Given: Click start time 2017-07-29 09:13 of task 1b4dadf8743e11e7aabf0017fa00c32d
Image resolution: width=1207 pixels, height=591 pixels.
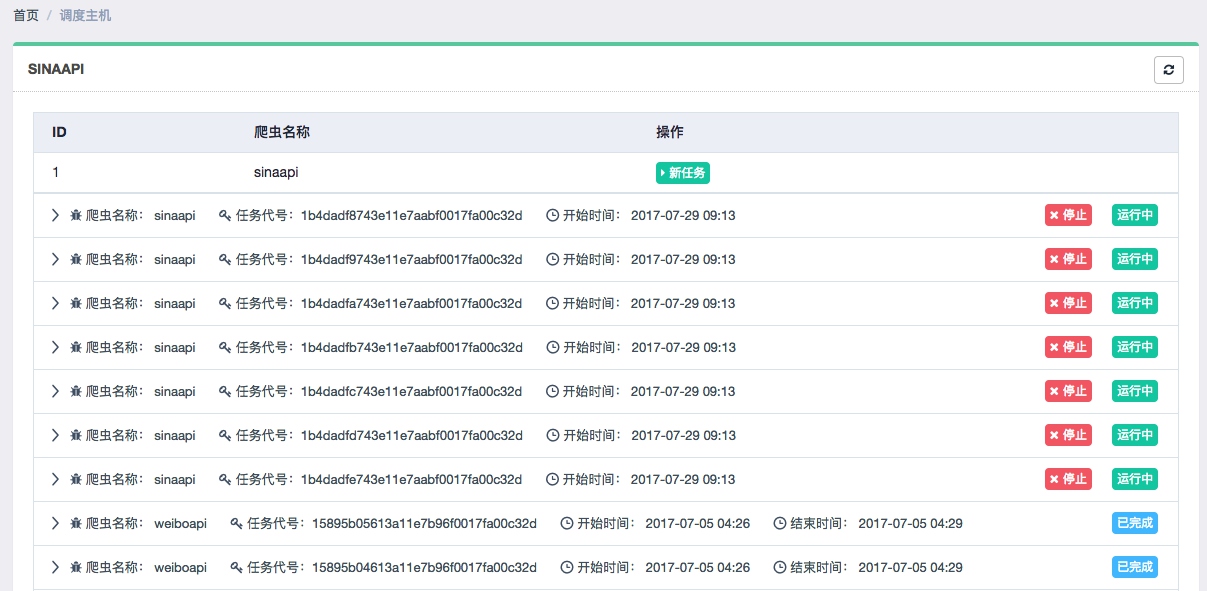Looking at the screenshot, I should [684, 215].
